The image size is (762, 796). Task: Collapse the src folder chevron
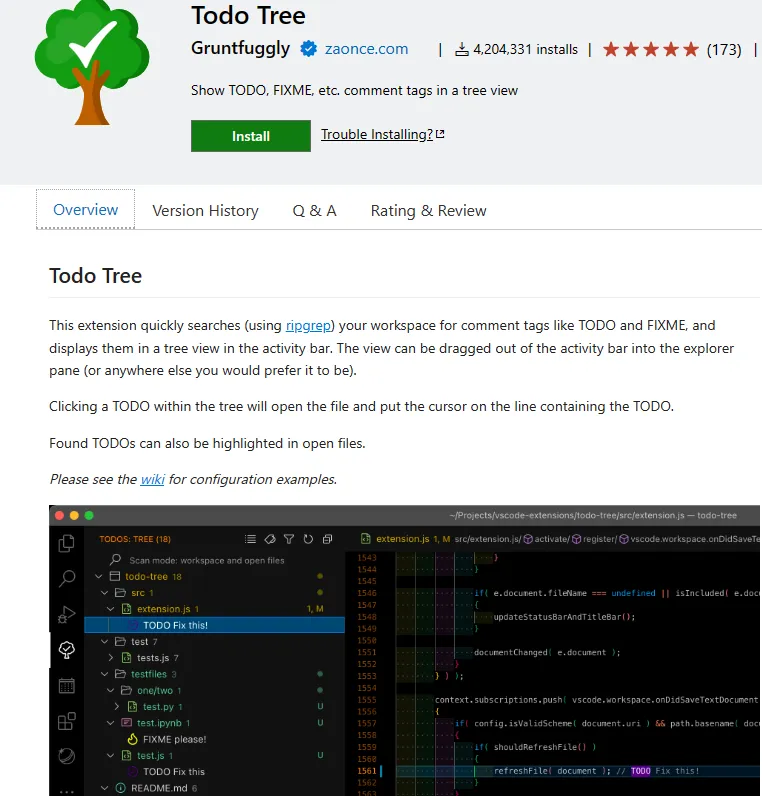105,593
